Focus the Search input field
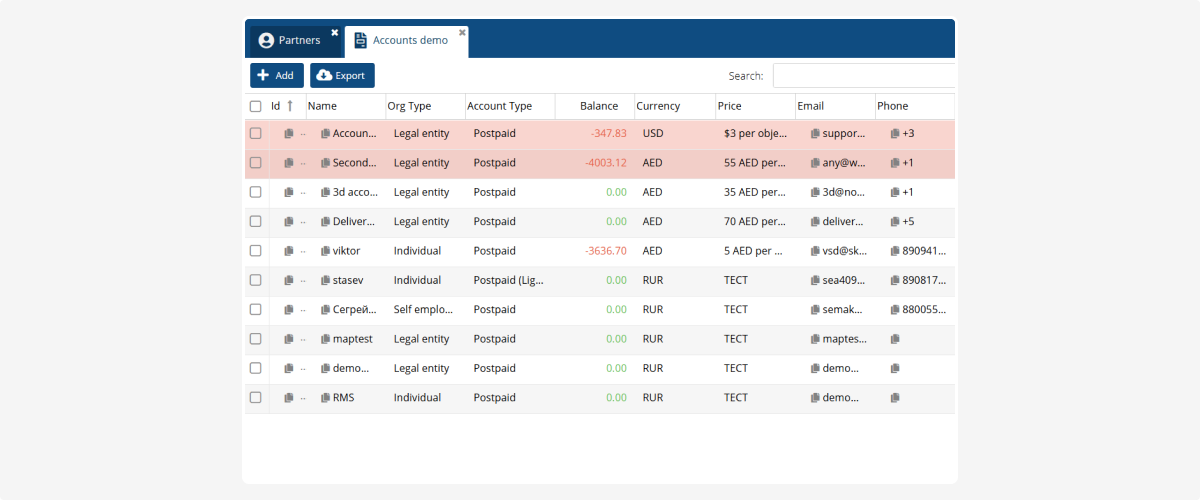Image resolution: width=1200 pixels, height=500 pixels. pyautogui.click(x=862, y=76)
